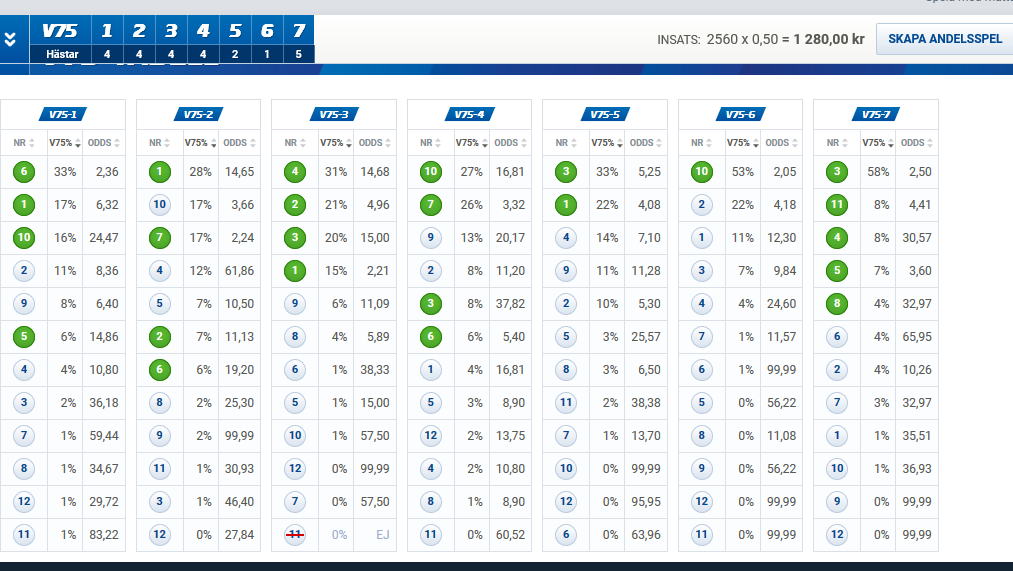Click the V75-1 table title badge

[x=63, y=114]
